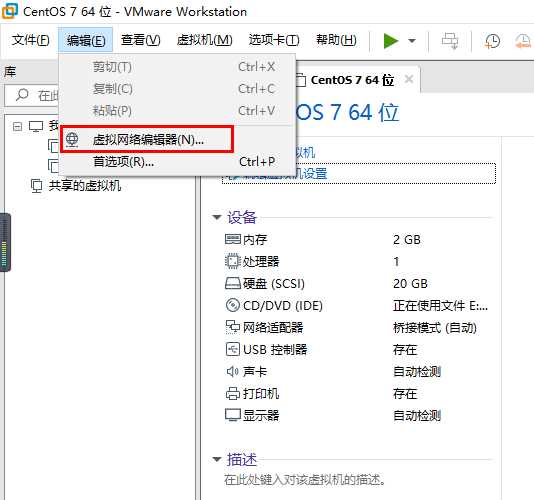This screenshot has width=534, height=500.
Task: Click the take snapshot clock icon
Action: [x=492, y=41]
